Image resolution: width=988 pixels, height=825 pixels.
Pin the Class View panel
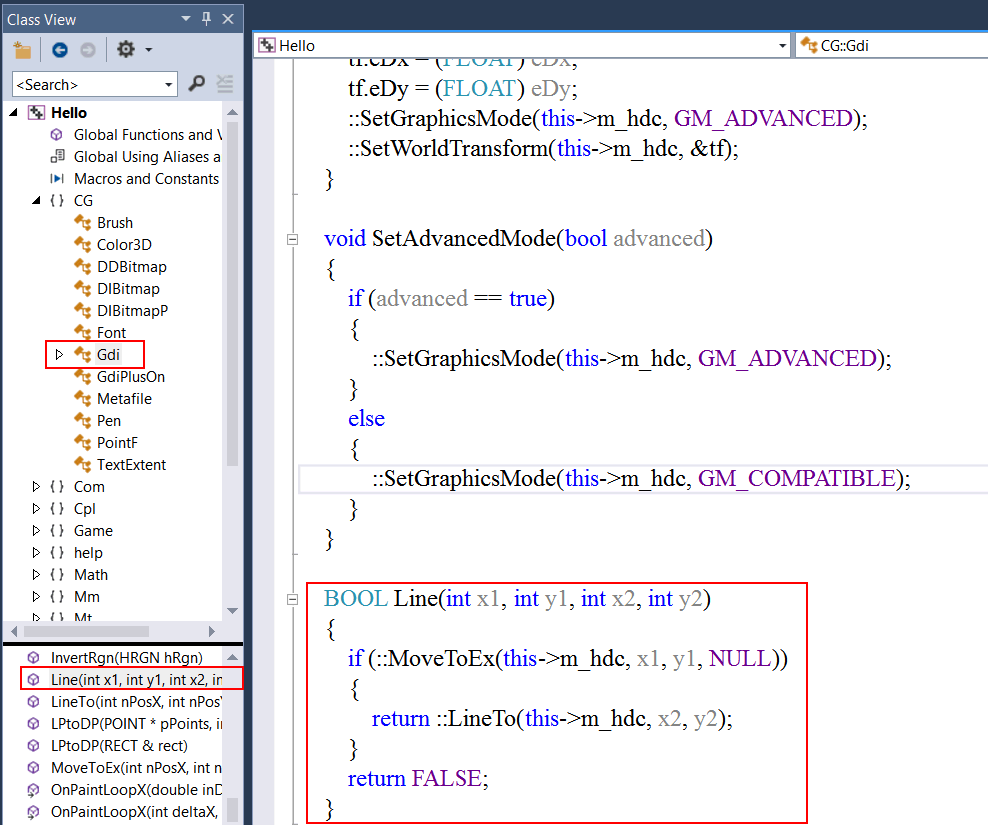206,19
